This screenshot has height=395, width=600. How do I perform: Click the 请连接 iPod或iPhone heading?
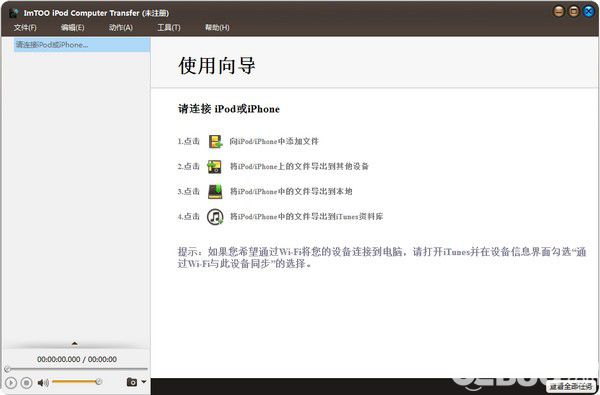click(x=229, y=109)
